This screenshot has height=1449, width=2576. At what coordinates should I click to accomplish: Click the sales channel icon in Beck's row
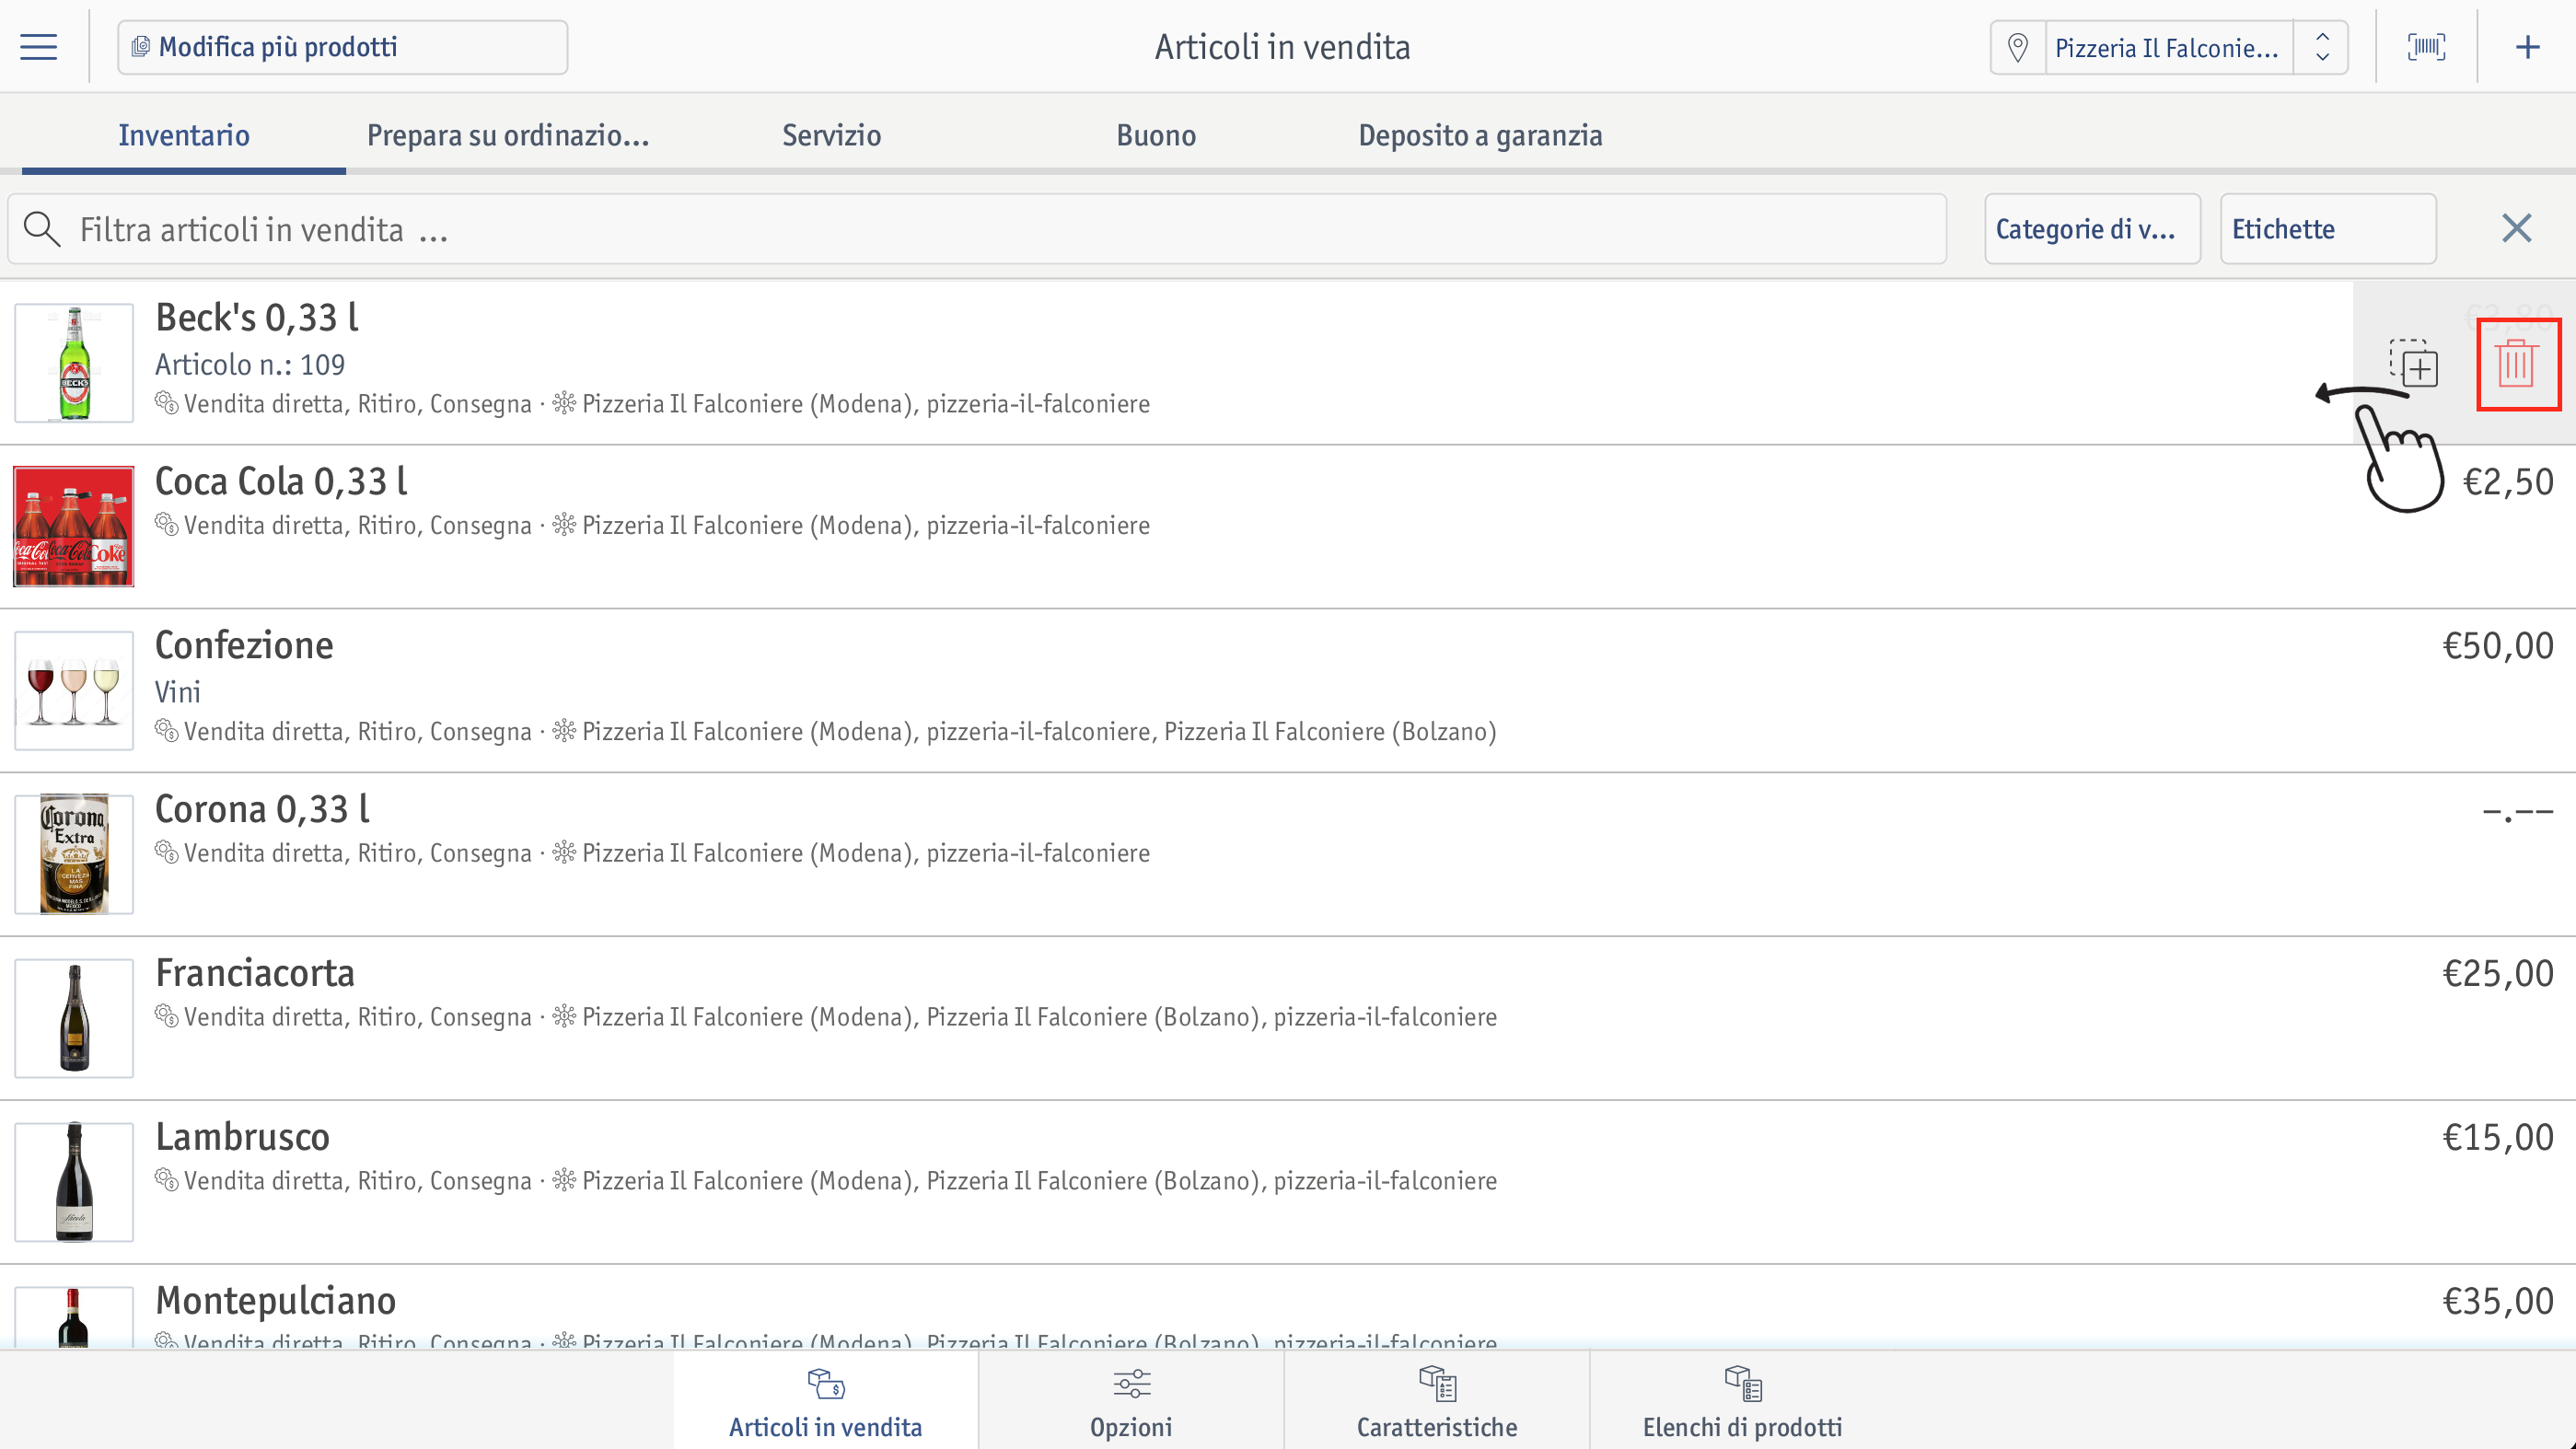pyautogui.click(x=166, y=403)
